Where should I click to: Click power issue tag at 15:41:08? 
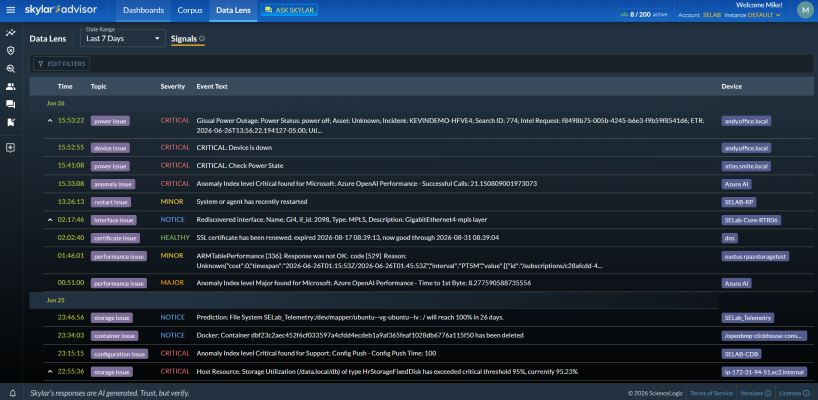point(110,166)
